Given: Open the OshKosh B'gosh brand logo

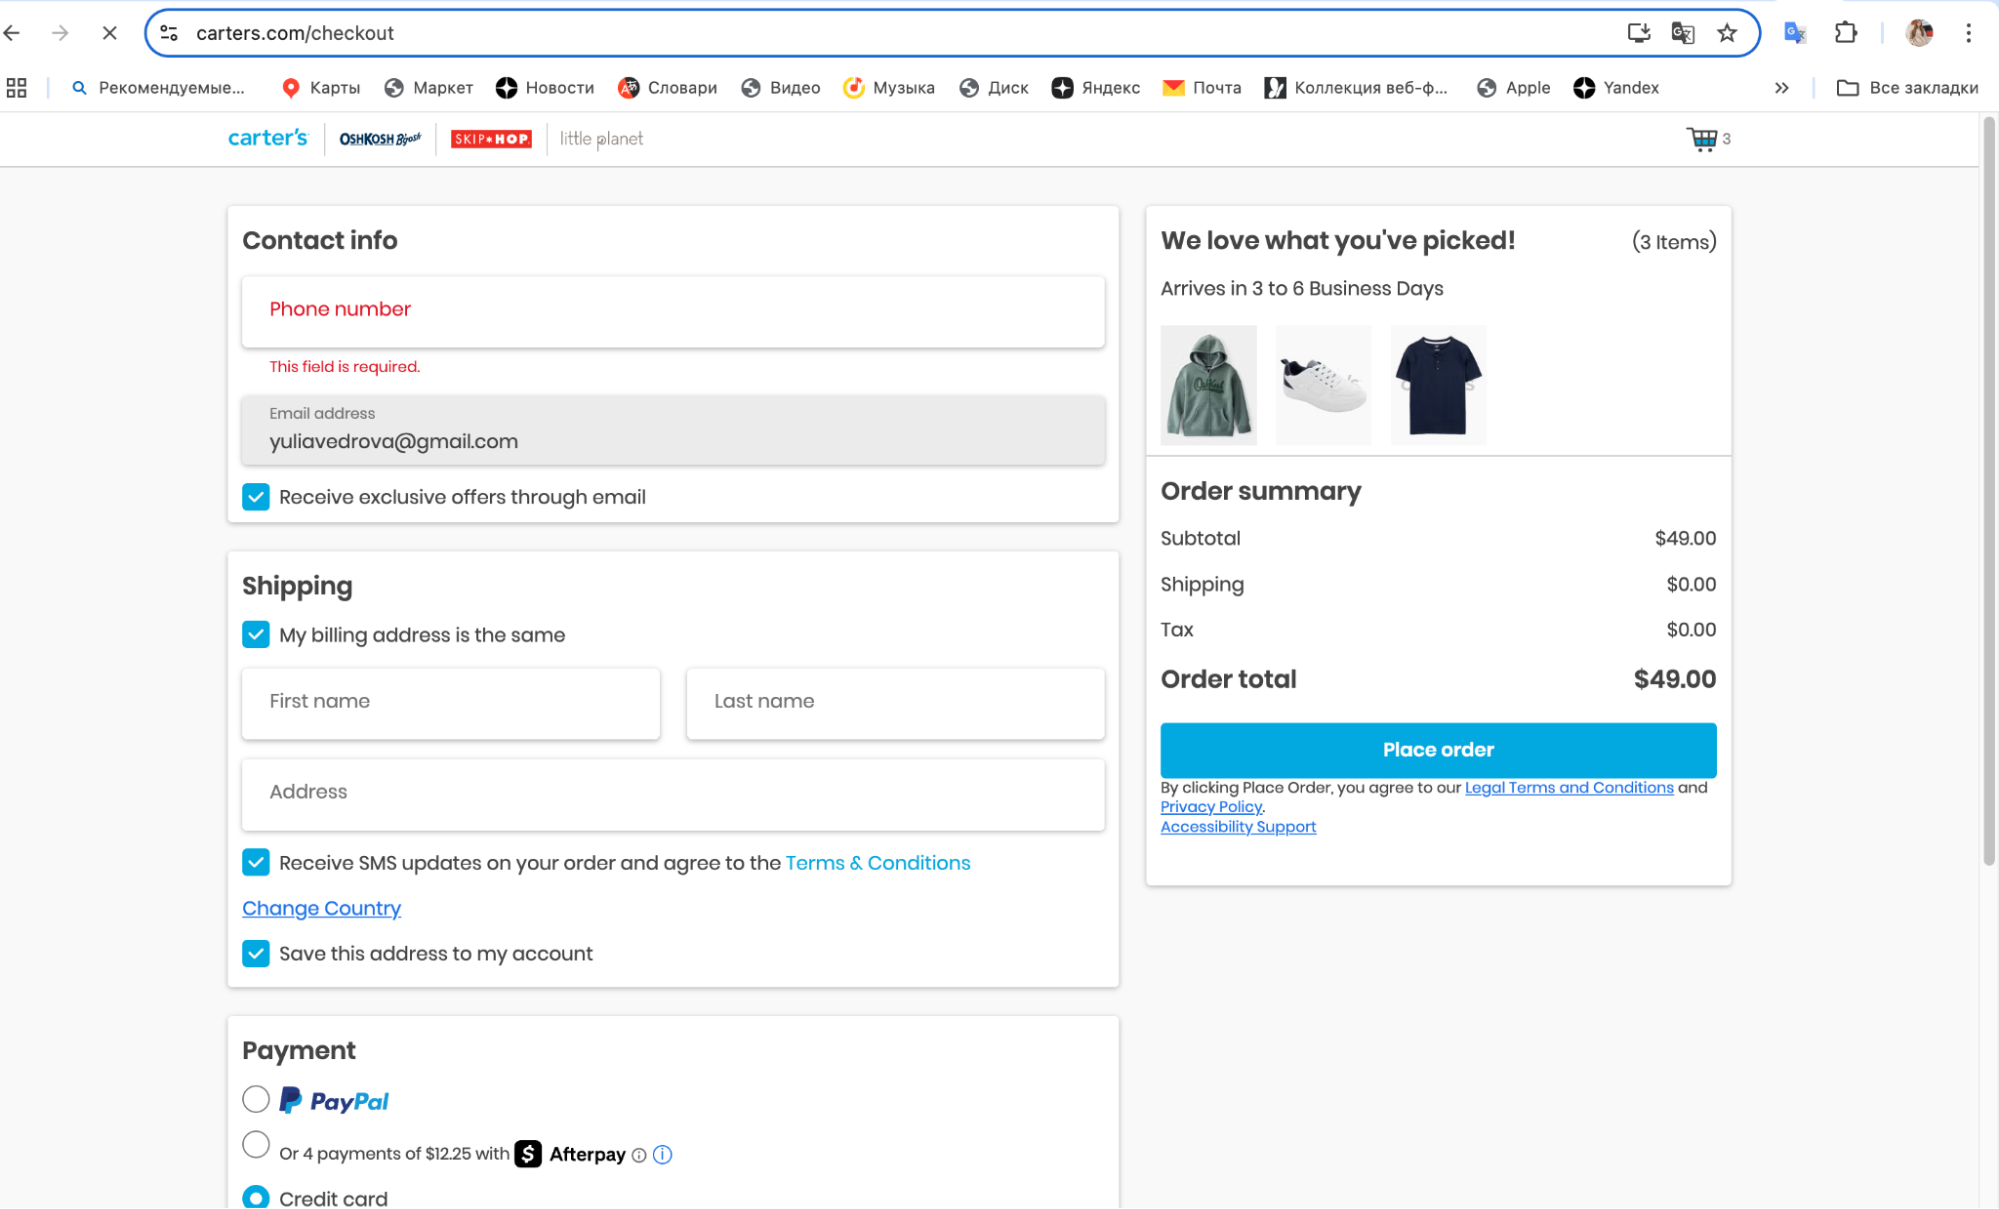Looking at the screenshot, I should [380, 139].
